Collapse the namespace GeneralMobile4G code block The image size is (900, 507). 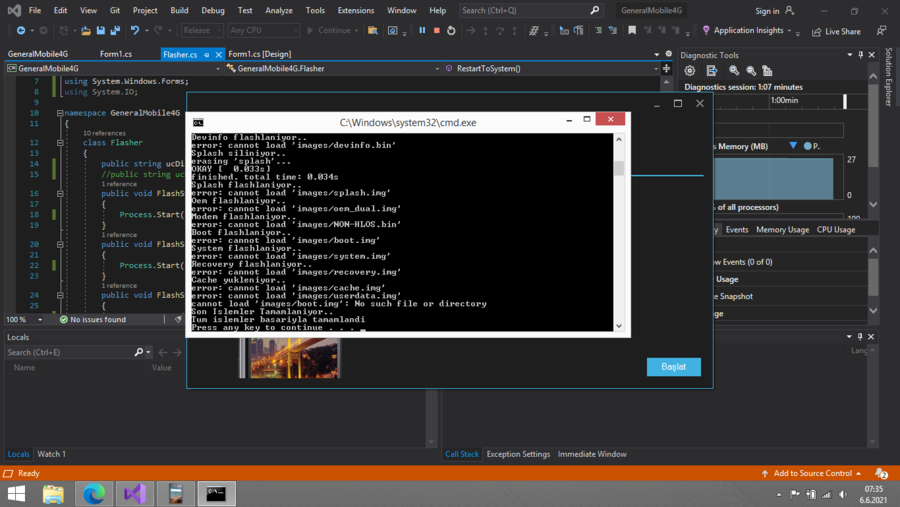[x=60, y=114]
